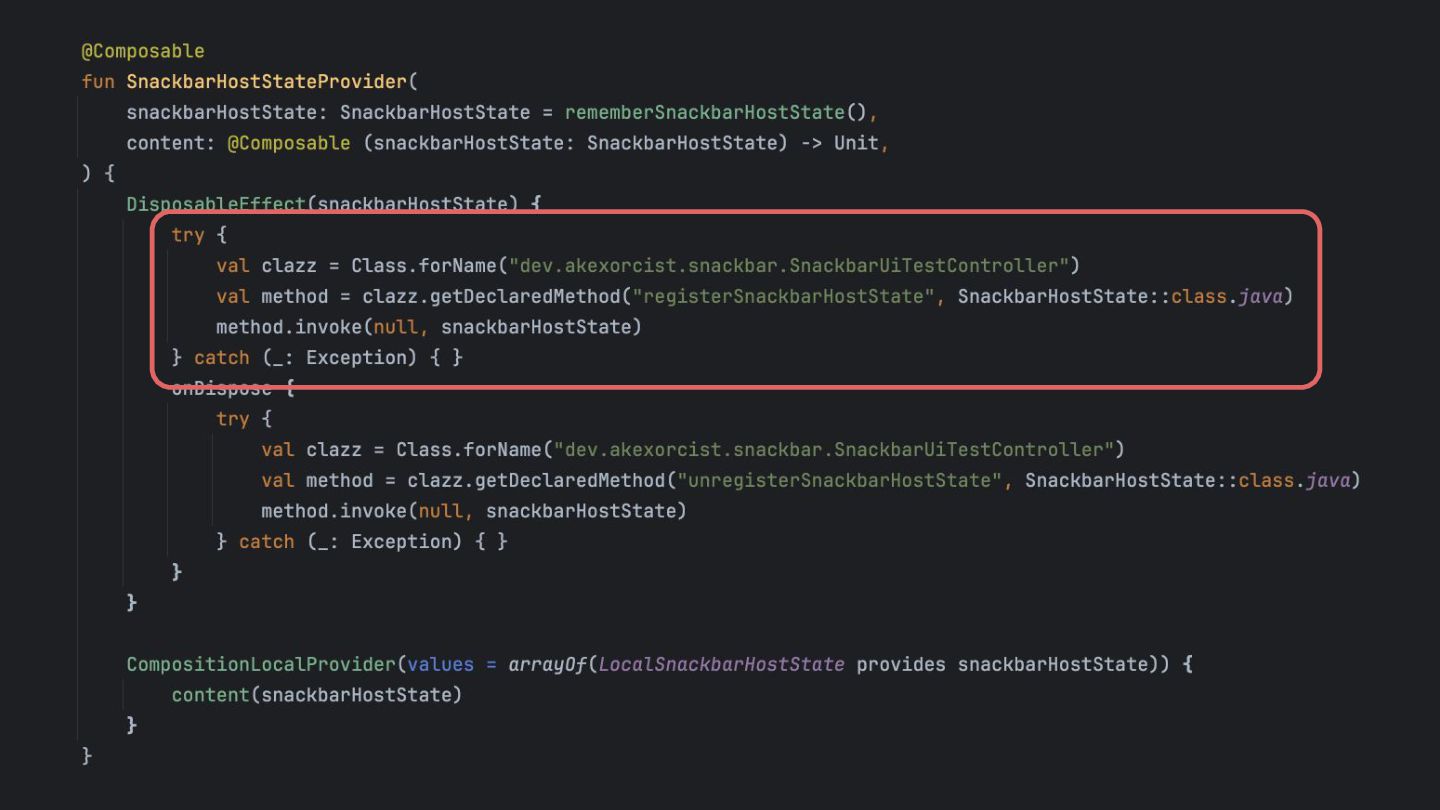Click the provides infix keyword
This screenshot has height=810, width=1440.
point(901,664)
